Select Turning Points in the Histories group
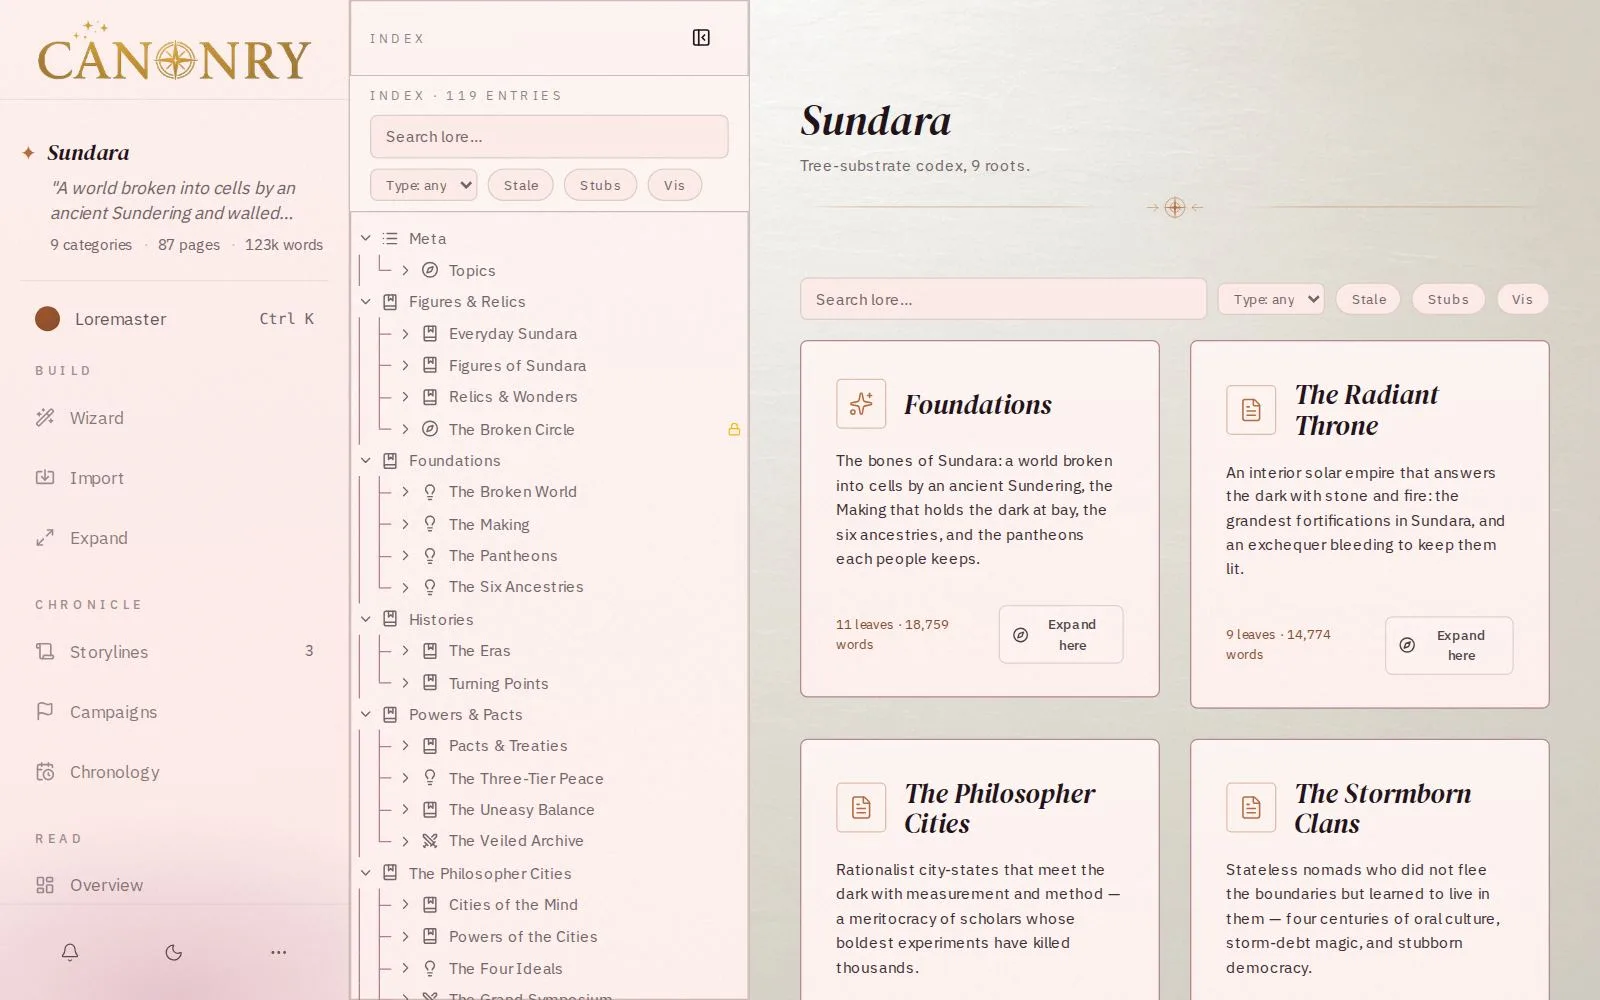 (x=498, y=683)
